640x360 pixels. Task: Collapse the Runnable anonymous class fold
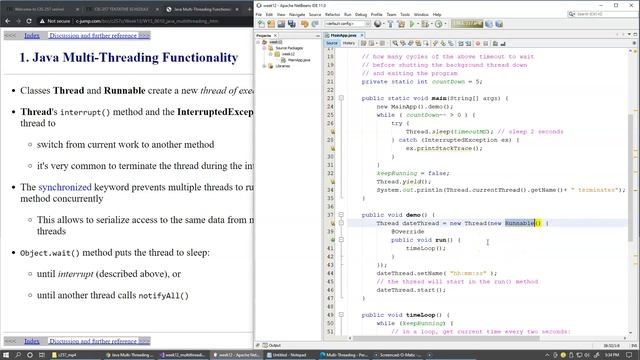point(341,223)
